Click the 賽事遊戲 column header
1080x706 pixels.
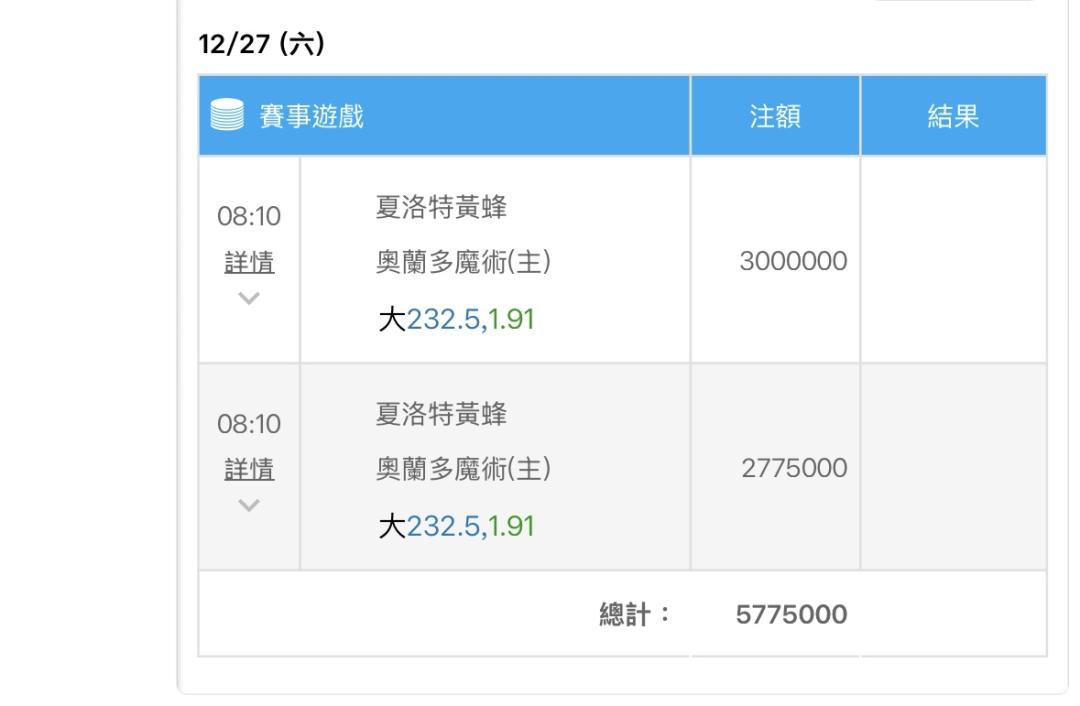click(x=312, y=117)
